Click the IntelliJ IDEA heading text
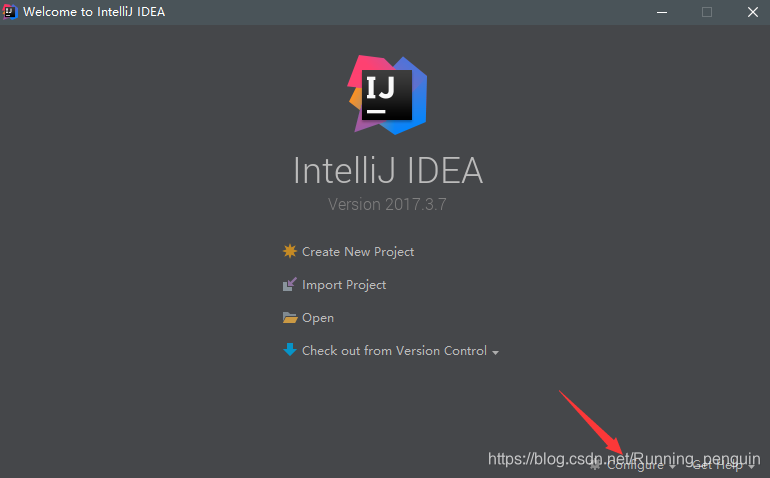 point(388,171)
